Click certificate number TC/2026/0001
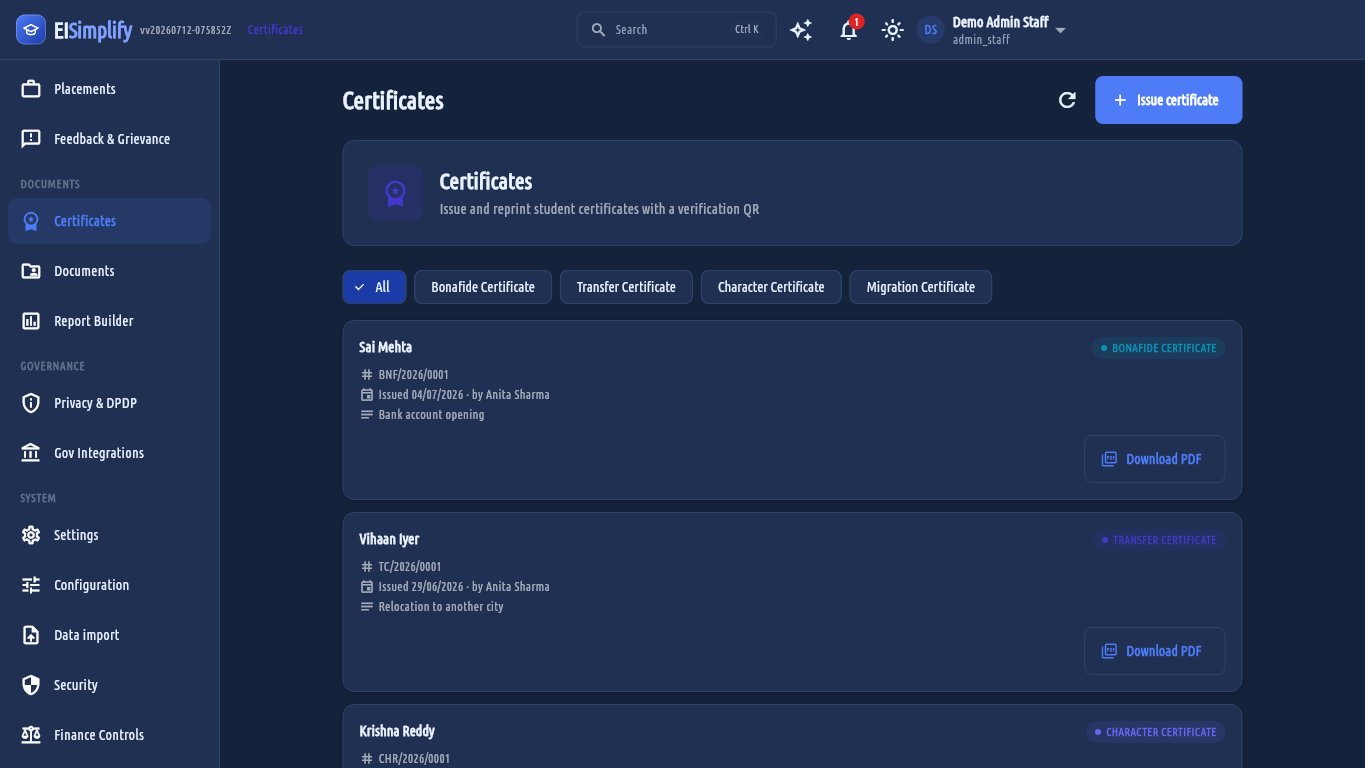1365x768 pixels. coord(410,567)
